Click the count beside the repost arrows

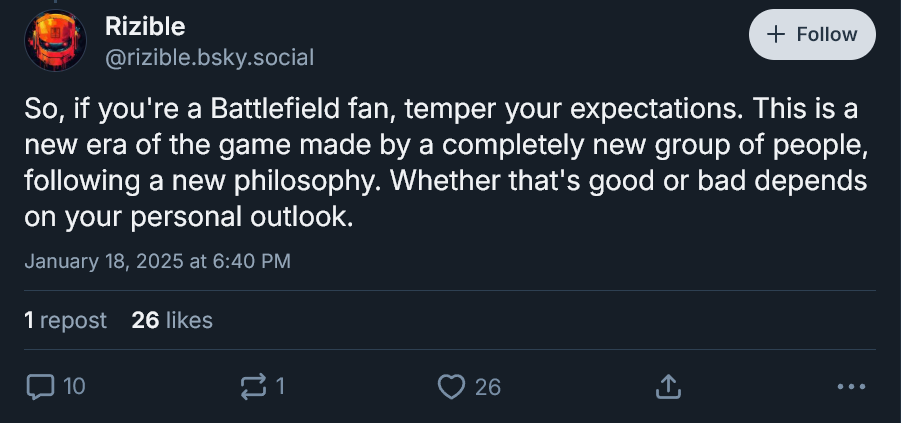[281, 385]
